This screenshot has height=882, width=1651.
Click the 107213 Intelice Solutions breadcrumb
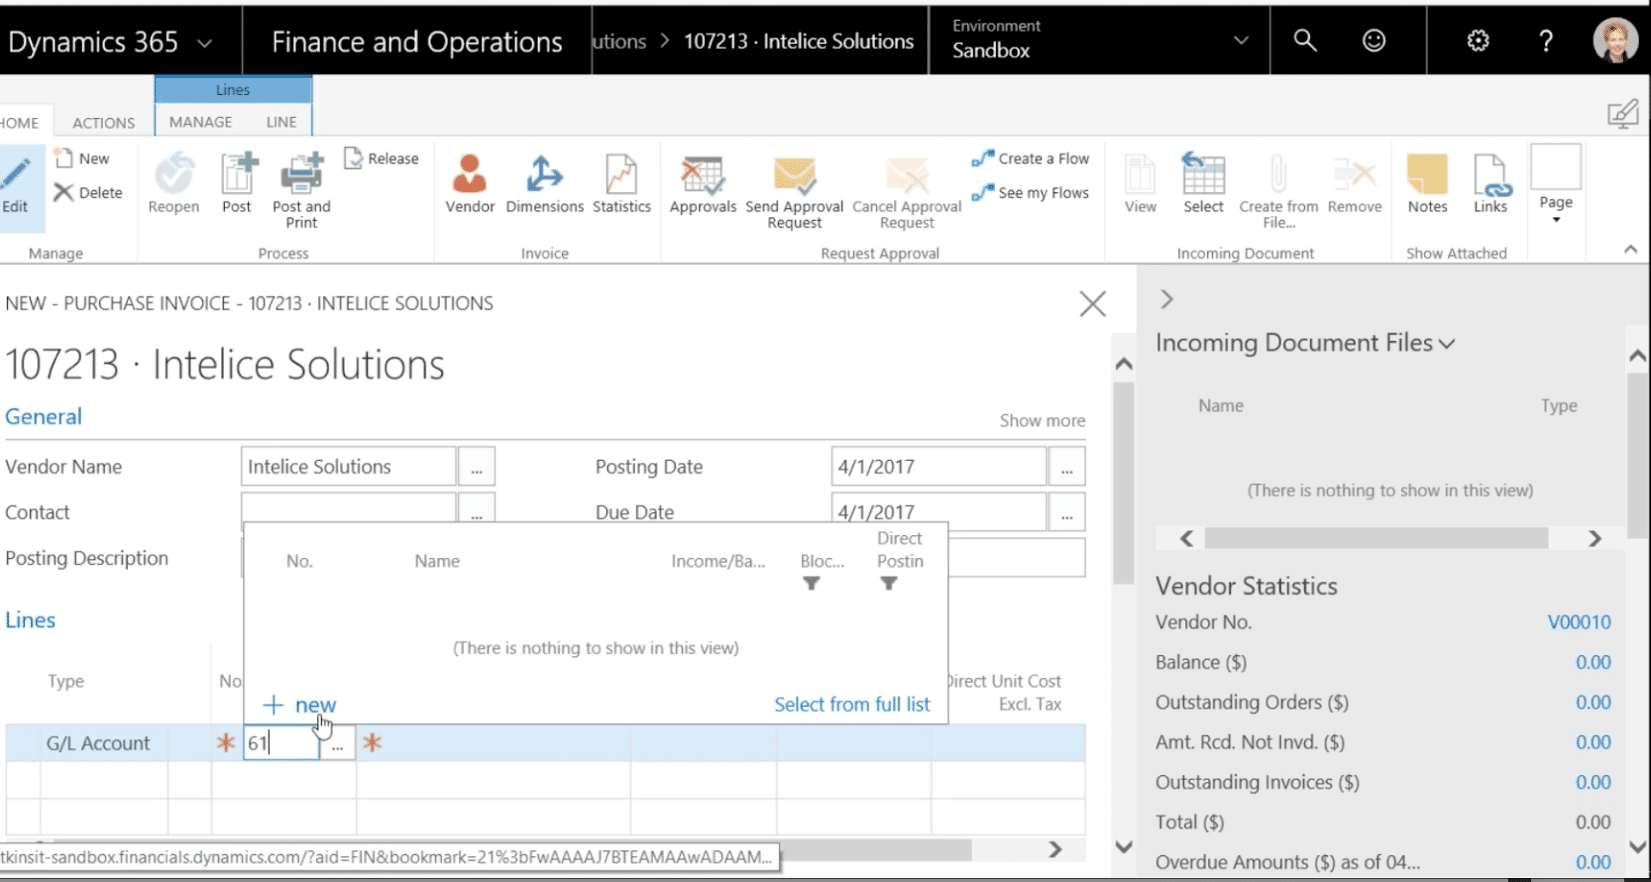click(x=799, y=41)
